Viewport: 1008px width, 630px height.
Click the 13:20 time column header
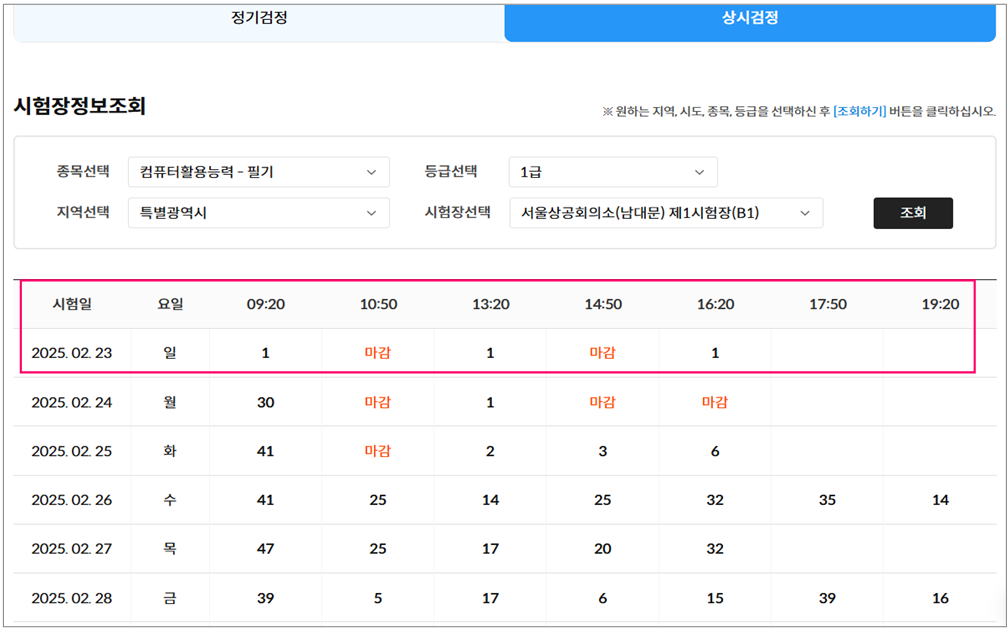pos(490,304)
